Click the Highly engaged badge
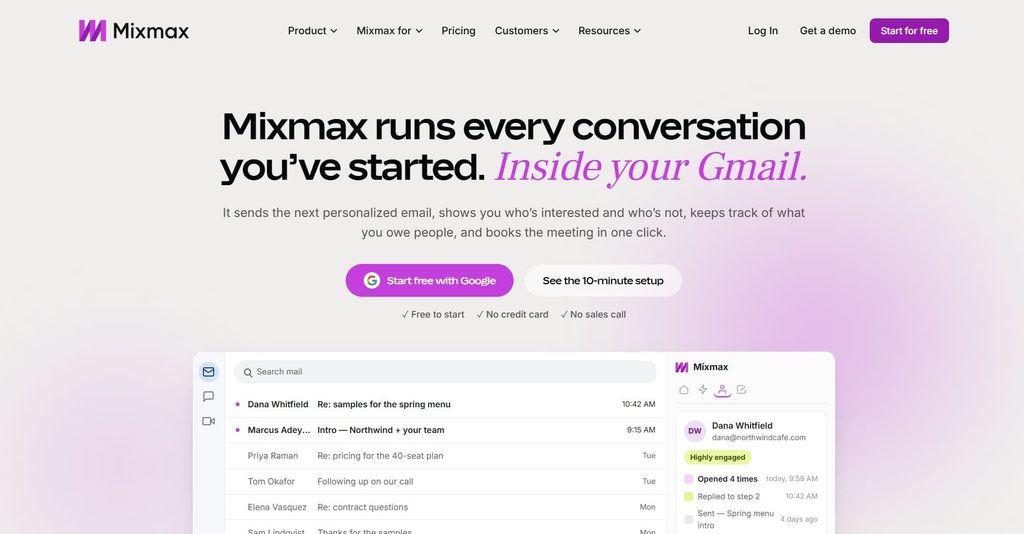 click(718, 457)
